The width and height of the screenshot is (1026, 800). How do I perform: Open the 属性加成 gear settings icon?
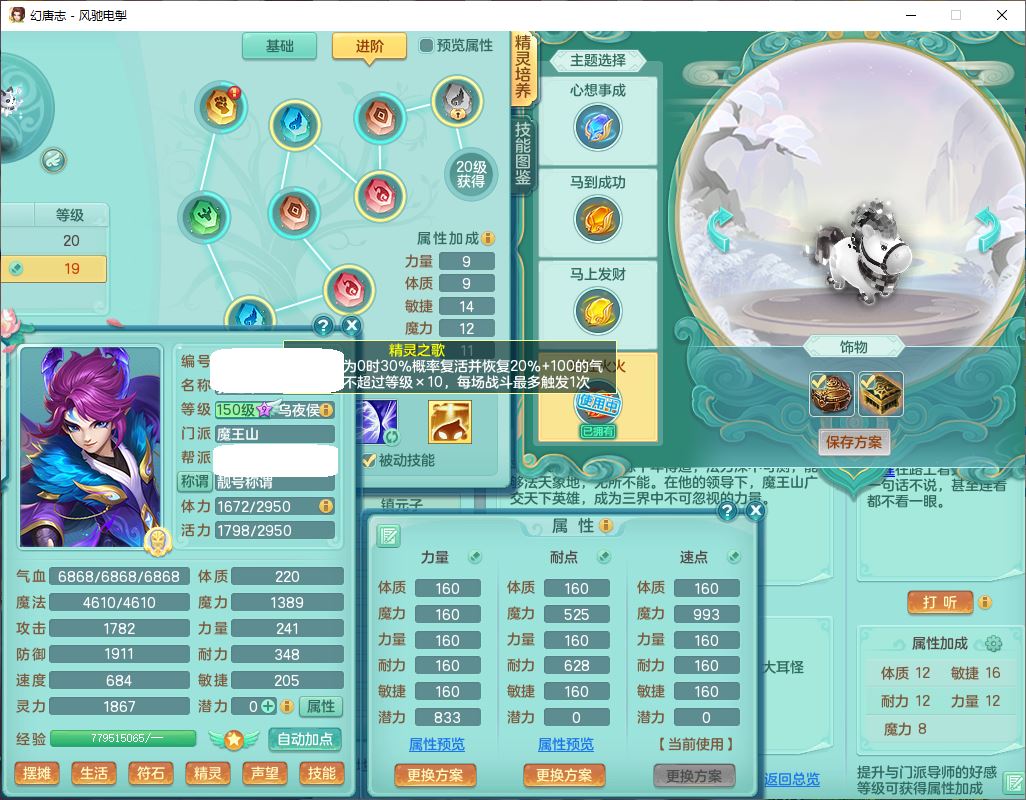coord(993,644)
